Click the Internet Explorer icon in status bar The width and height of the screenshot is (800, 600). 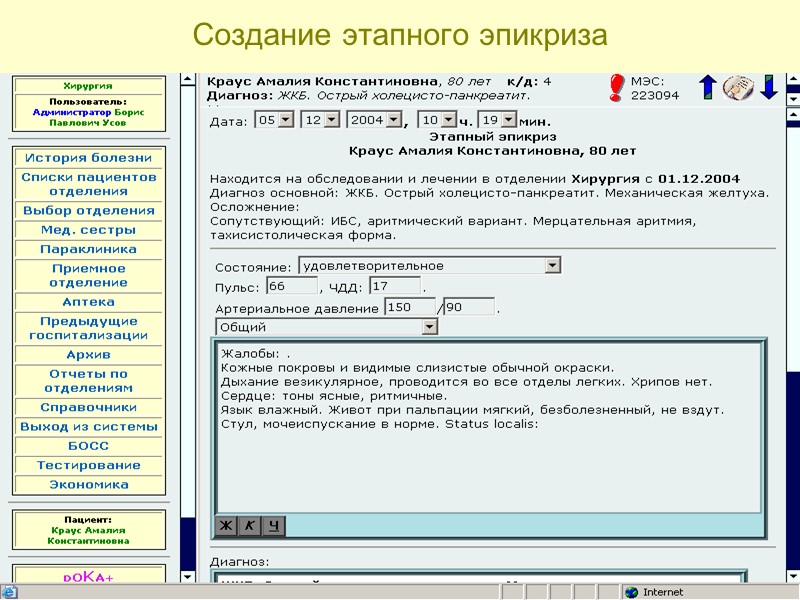pos(9,592)
